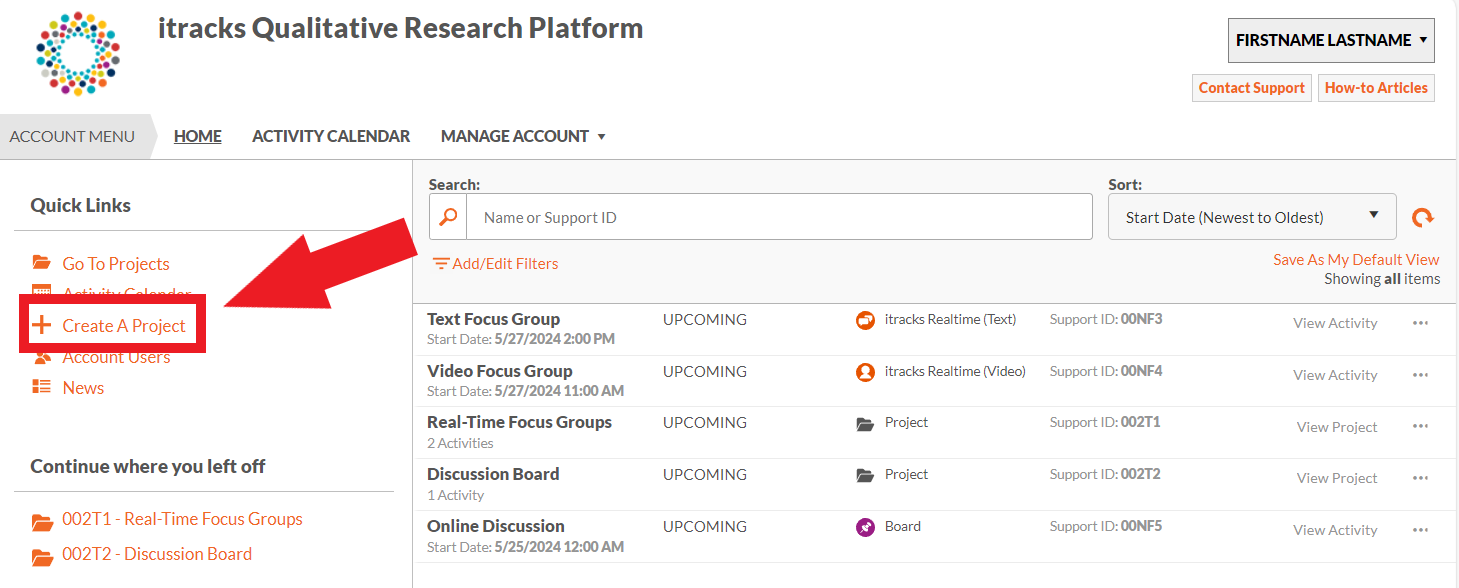
Task: Click the magnifier search icon
Action: tap(449, 217)
